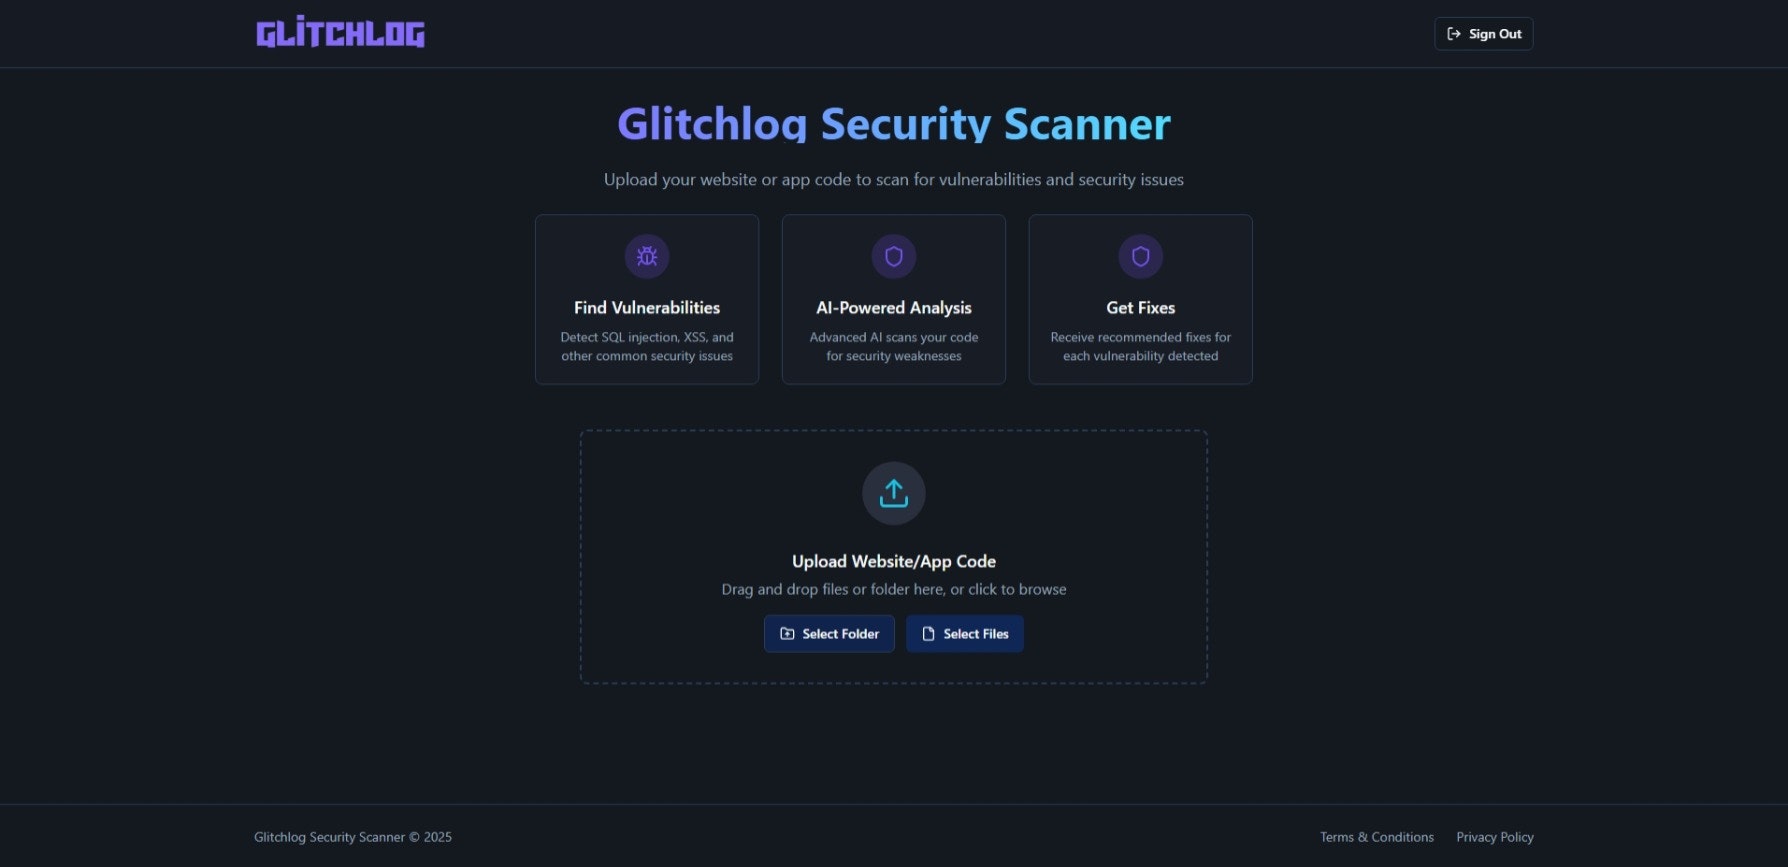Select the Get Fixes card
The height and width of the screenshot is (867, 1788).
tap(1140, 298)
